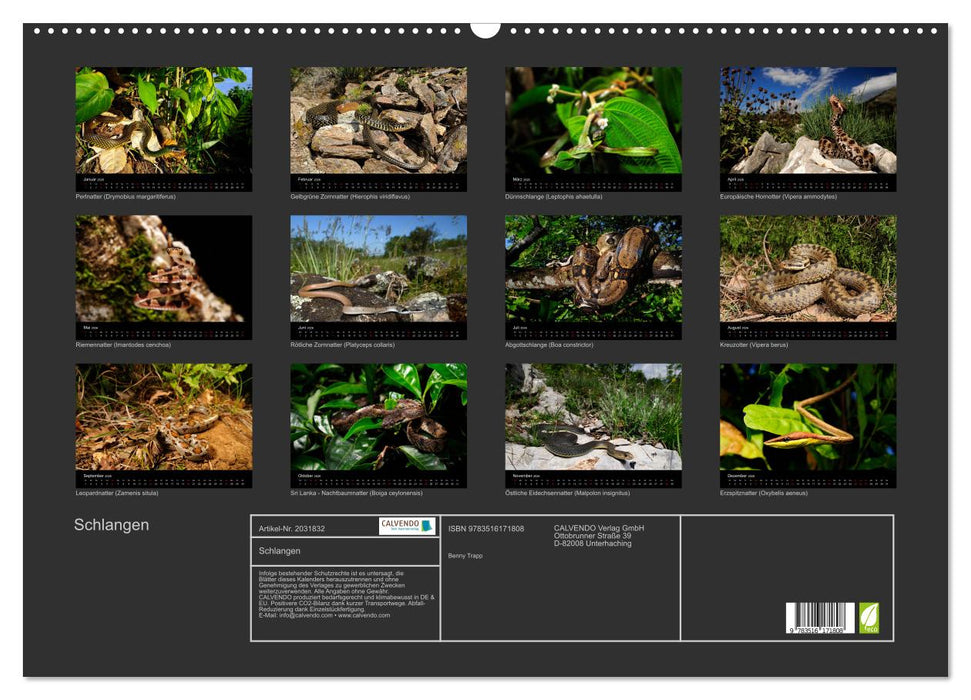The width and height of the screenshot is (971, 700).
Task: Open the Erzspitznatter December image
Action: tap(807, 418)
